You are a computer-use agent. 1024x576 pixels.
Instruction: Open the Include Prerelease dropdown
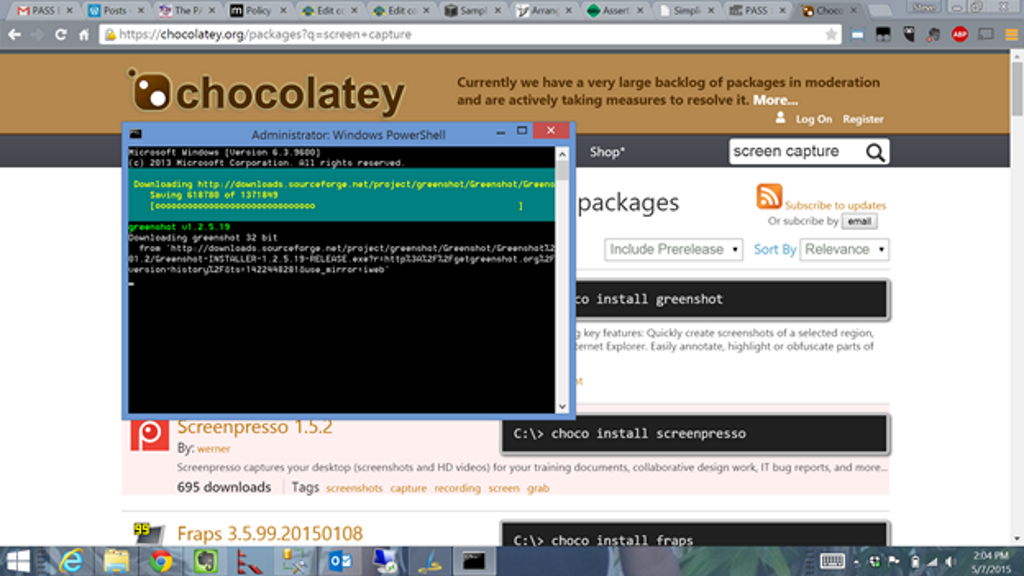(x=673, y=249)
